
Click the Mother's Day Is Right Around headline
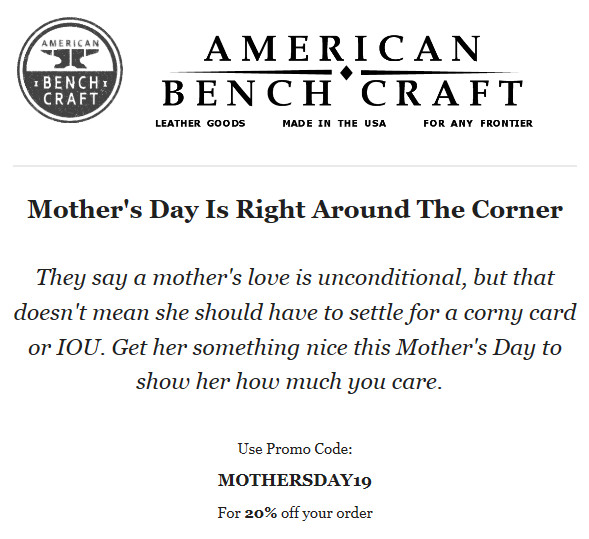coord(295,210)
